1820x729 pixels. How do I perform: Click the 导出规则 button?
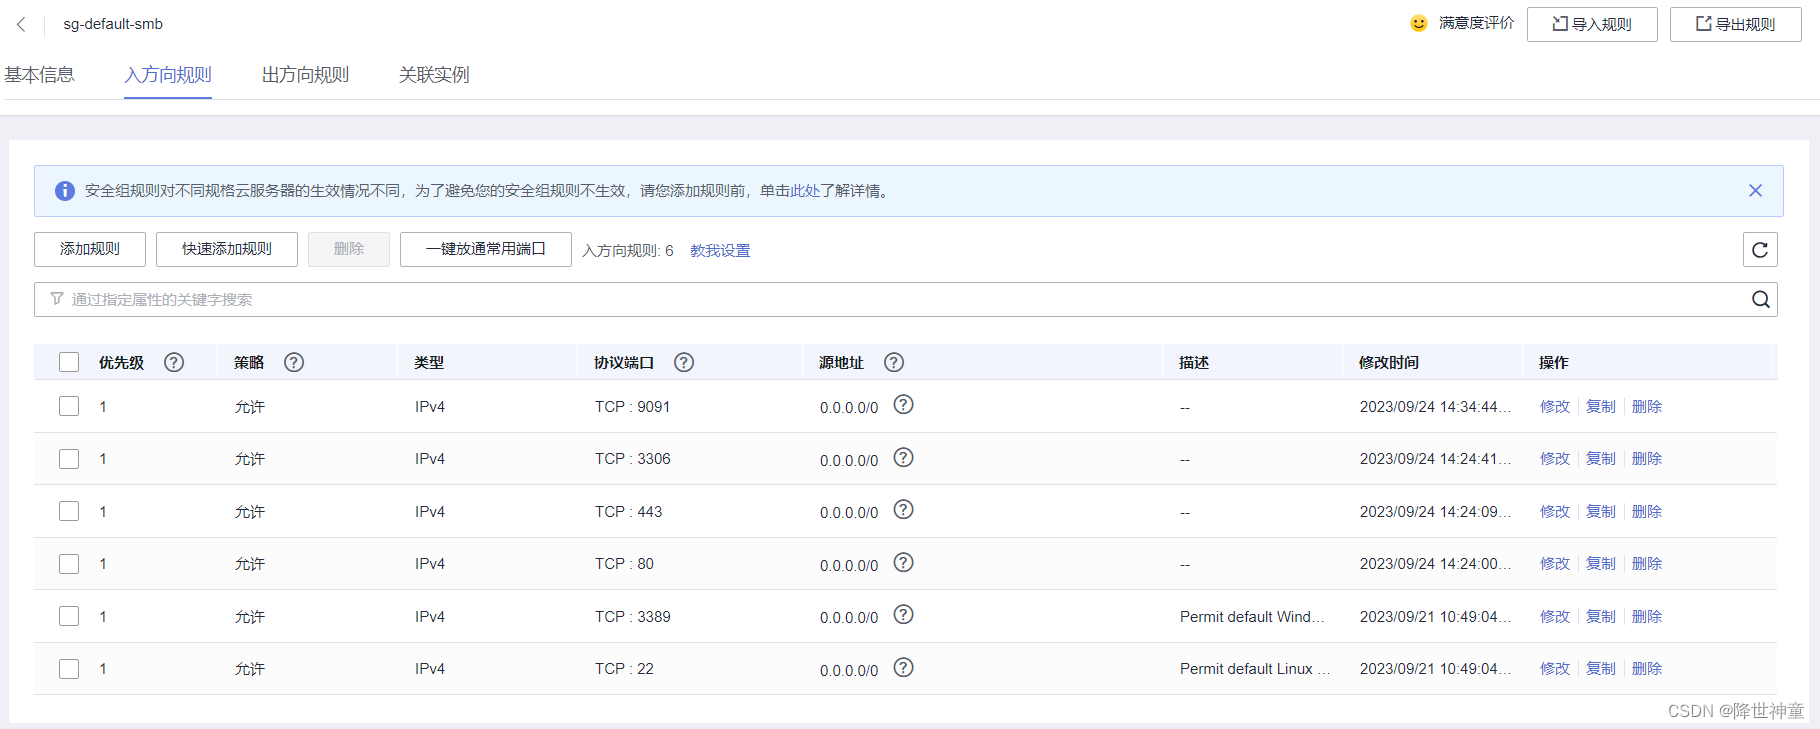(x=1736, y=24)
